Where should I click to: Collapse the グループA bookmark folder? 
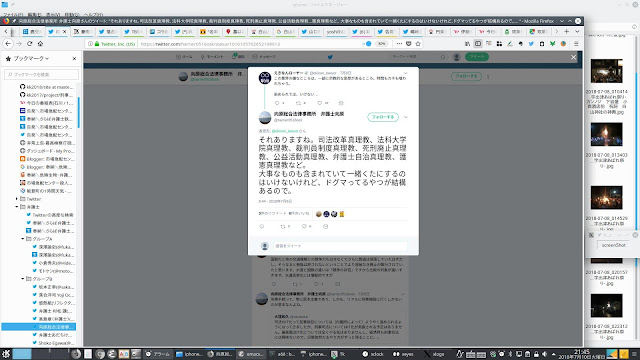[x=23, y=239]
